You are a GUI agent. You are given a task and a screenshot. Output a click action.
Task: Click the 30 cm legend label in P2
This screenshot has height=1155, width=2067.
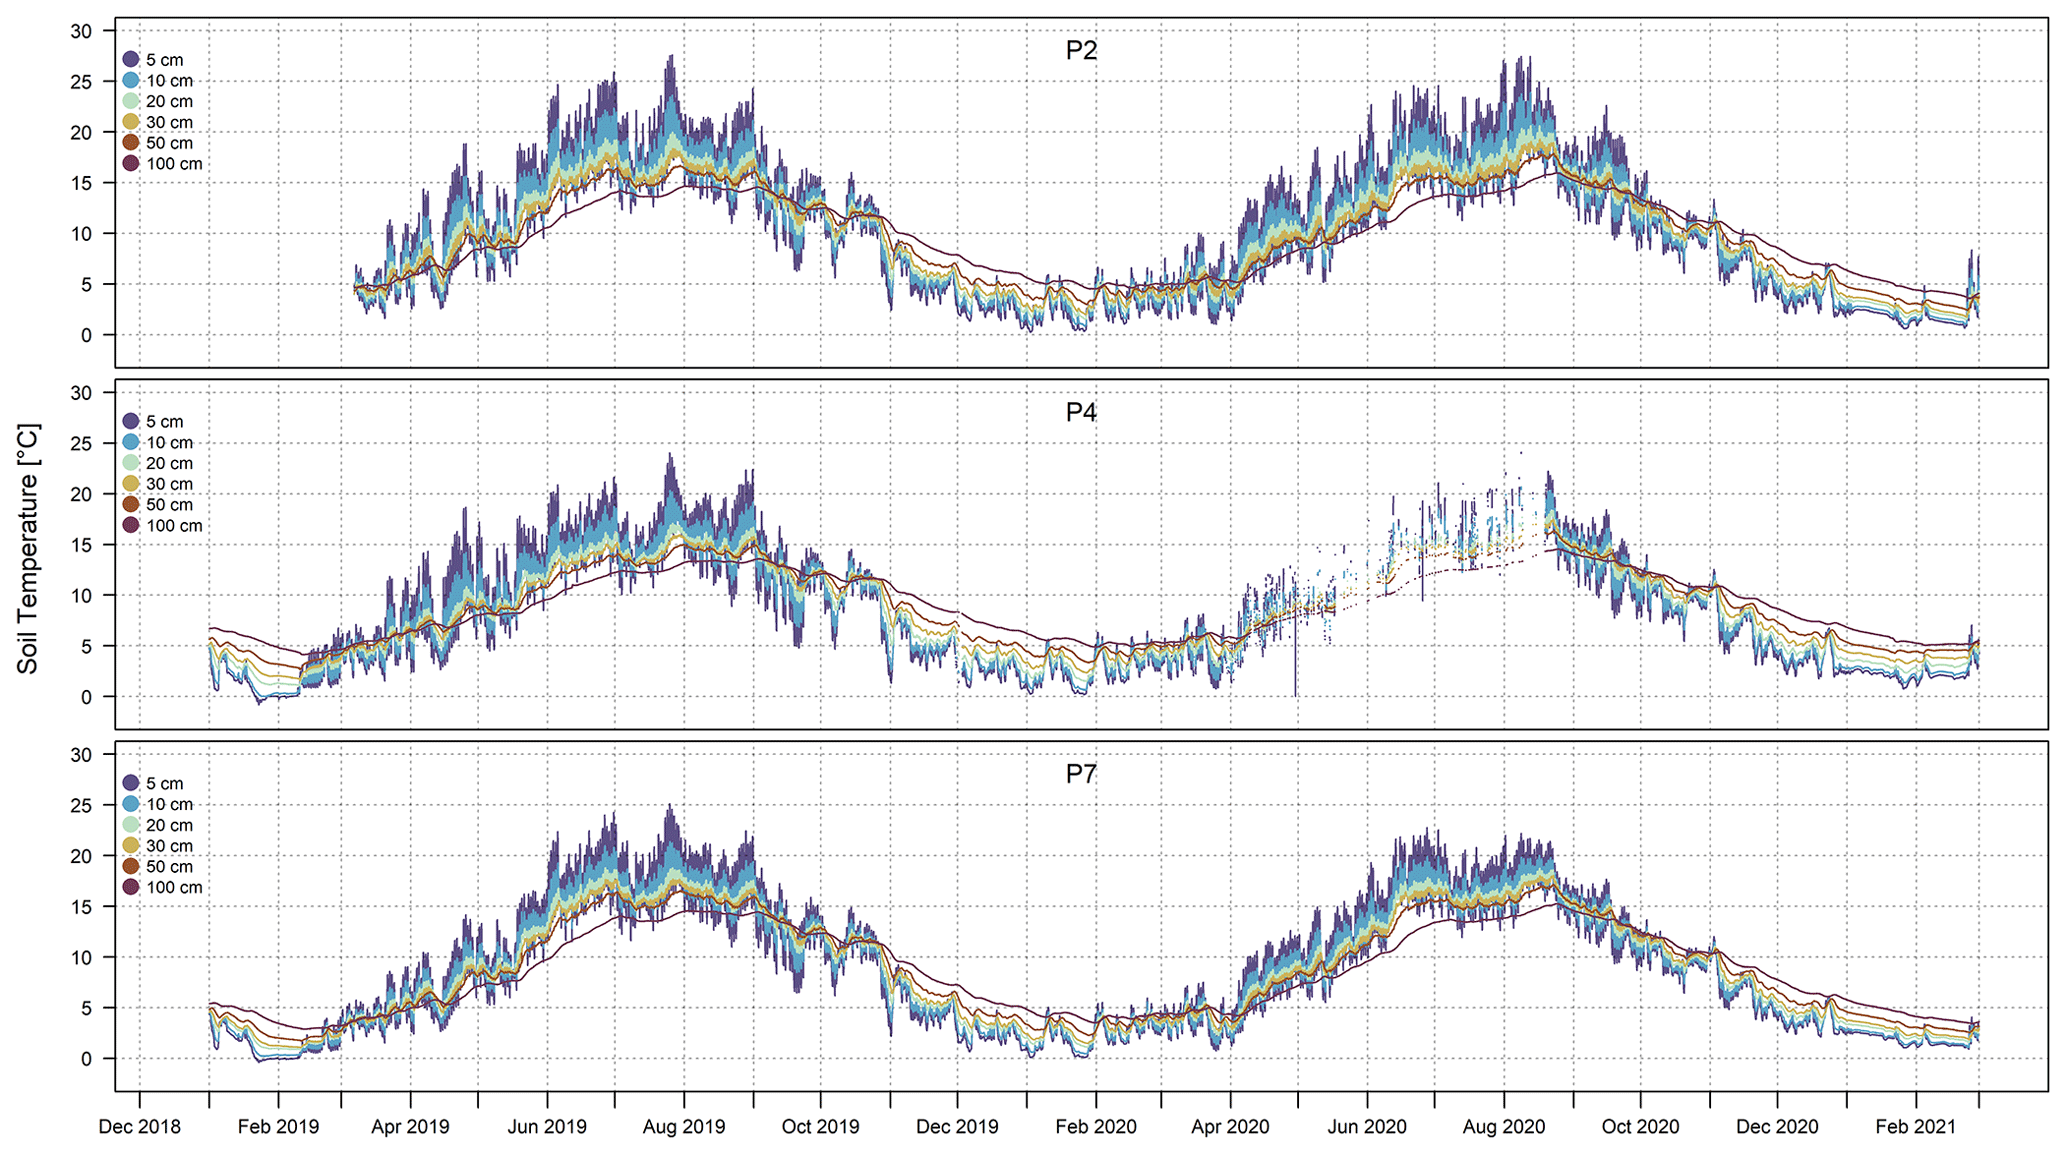[169, 123]
